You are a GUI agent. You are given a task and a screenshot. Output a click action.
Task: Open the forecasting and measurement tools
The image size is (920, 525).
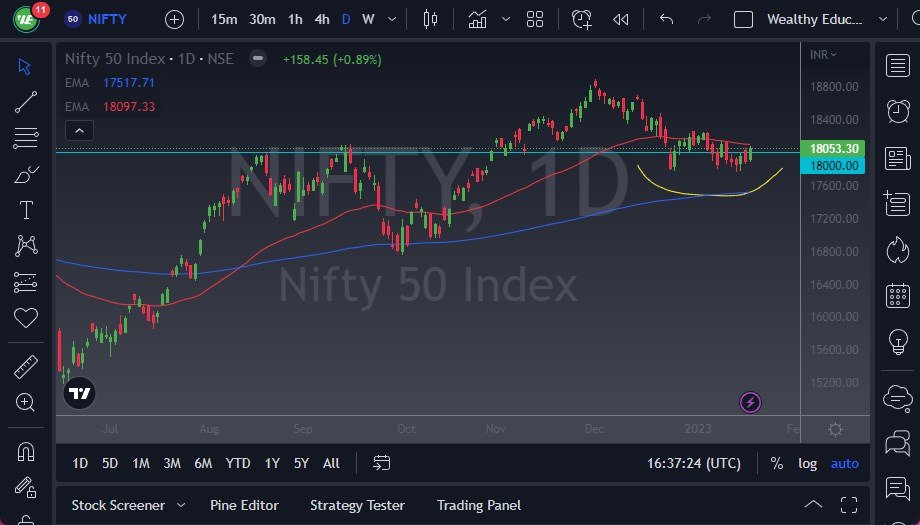pyautogui.click(x=26, y=282)
